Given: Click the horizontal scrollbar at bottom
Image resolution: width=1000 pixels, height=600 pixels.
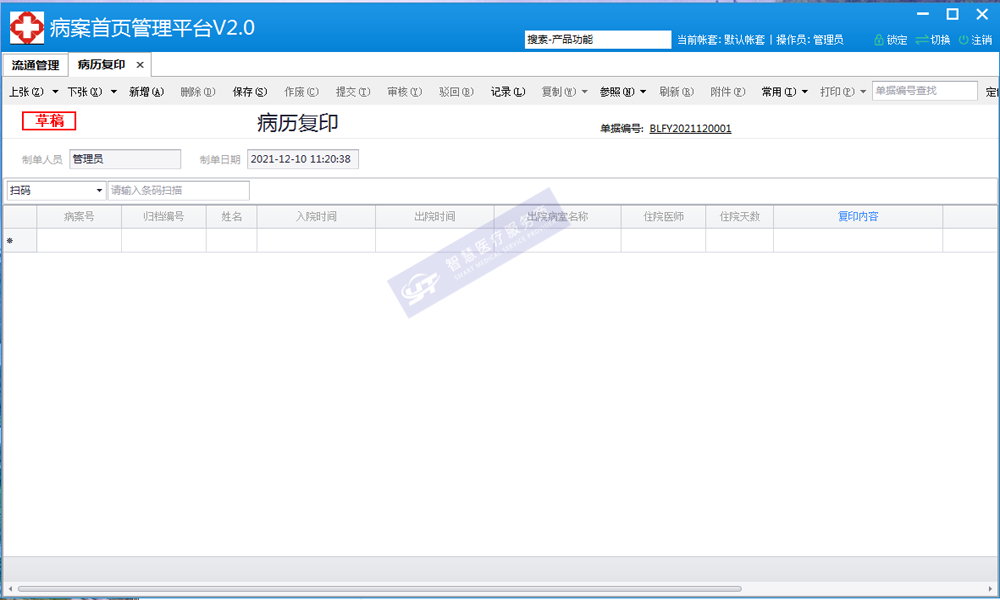Looking at the screenshot, I should [380, 588].
